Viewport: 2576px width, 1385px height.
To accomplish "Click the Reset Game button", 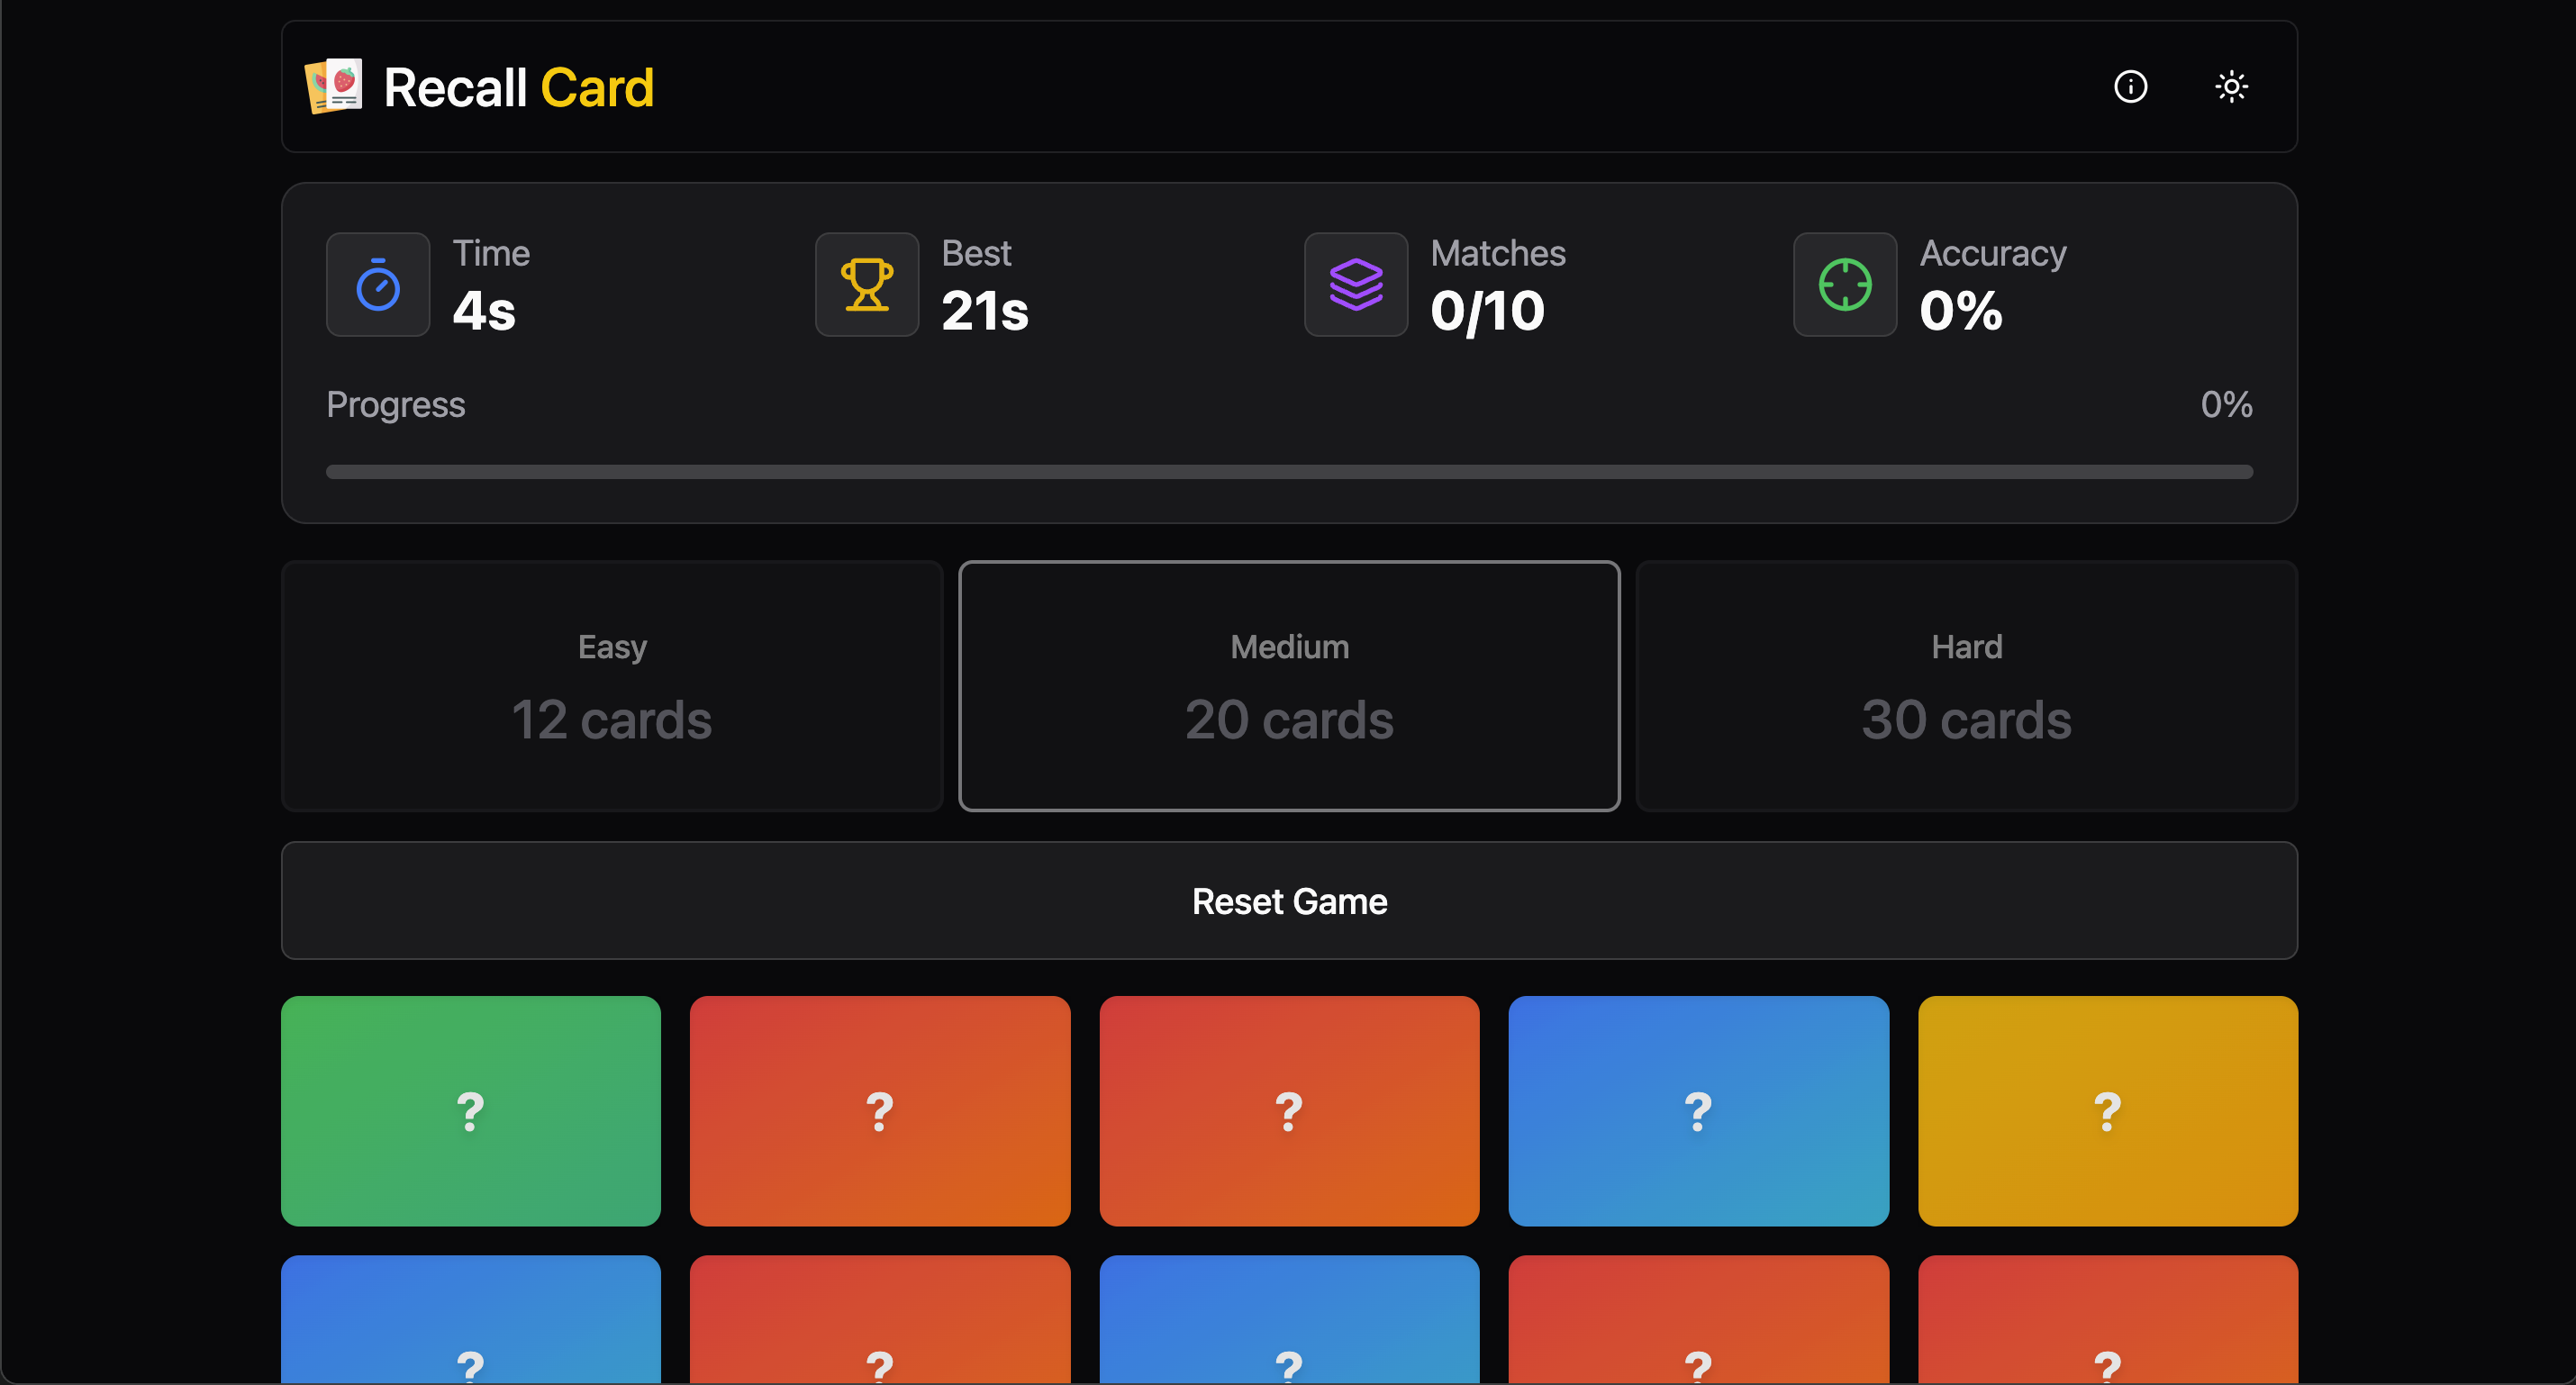I will [1289, 901].
